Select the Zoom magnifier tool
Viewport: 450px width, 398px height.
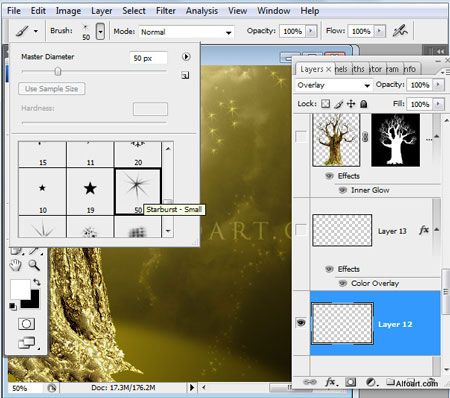coord(34,265)
